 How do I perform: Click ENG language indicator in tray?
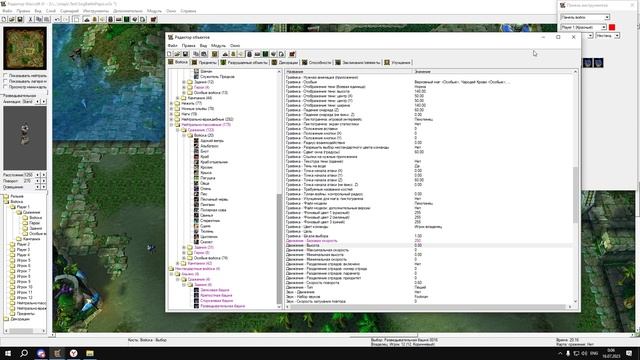[x=594, y=353]
